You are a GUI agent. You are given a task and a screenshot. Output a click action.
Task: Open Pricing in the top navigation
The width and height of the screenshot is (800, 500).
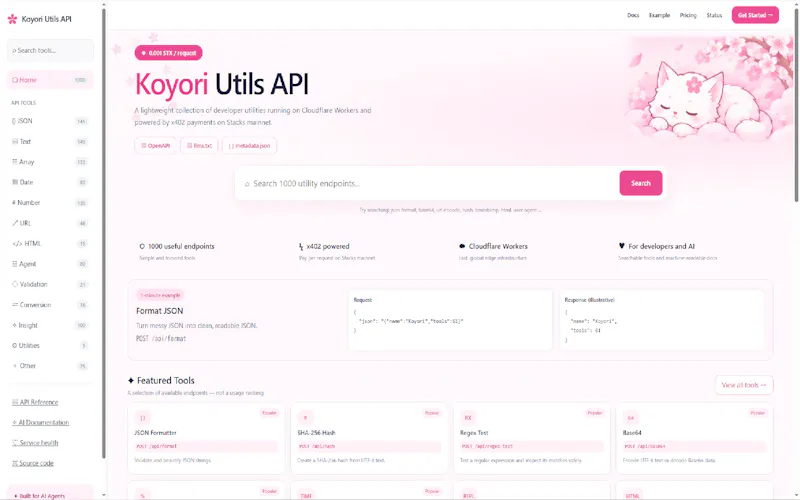688,15
